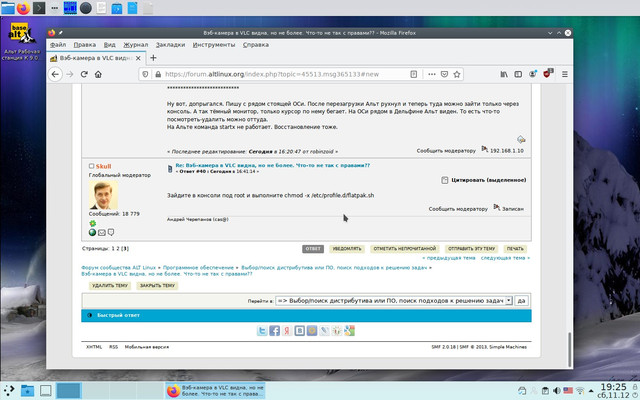Switch keyboard layout via US flag
Viewport: 640px width, 400px height.
pos(568,391)
